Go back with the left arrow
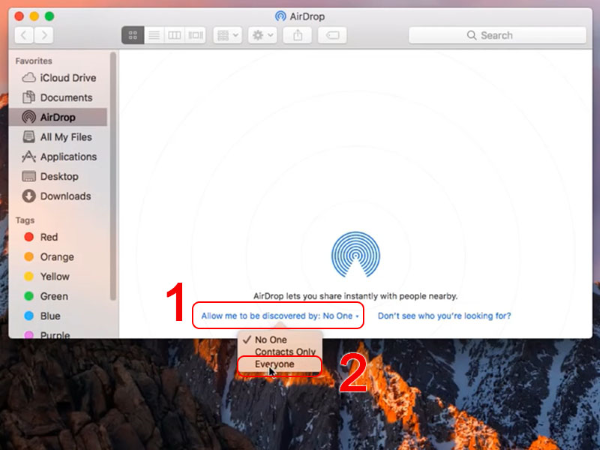 [24, 35]
